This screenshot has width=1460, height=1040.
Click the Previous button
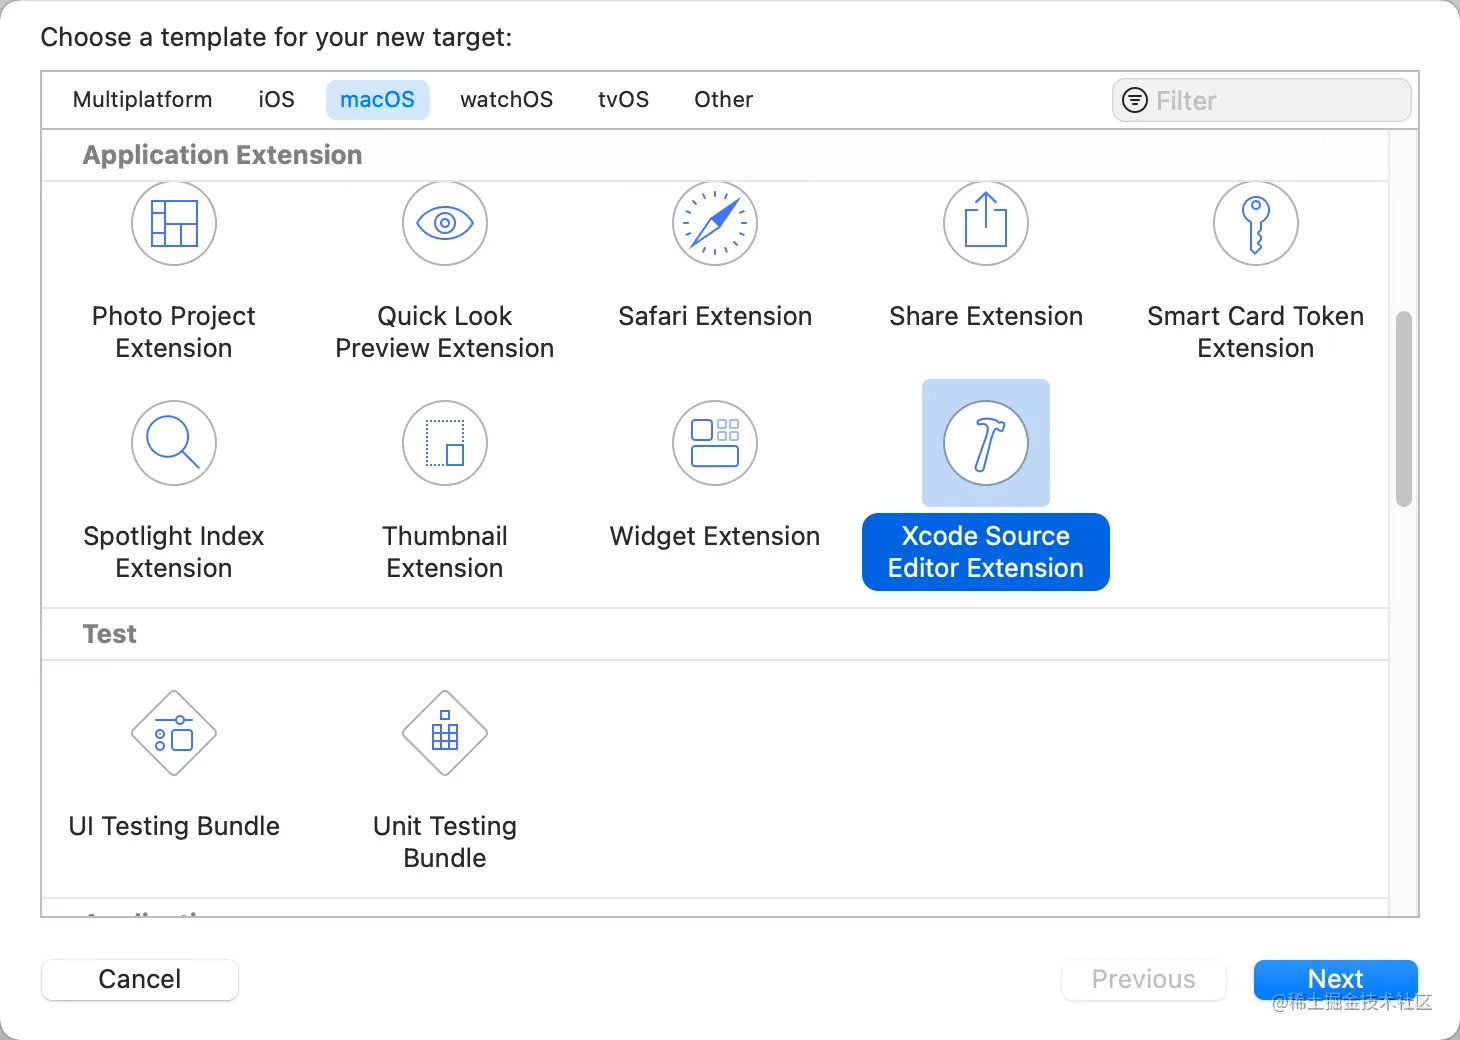point(1144,979)
